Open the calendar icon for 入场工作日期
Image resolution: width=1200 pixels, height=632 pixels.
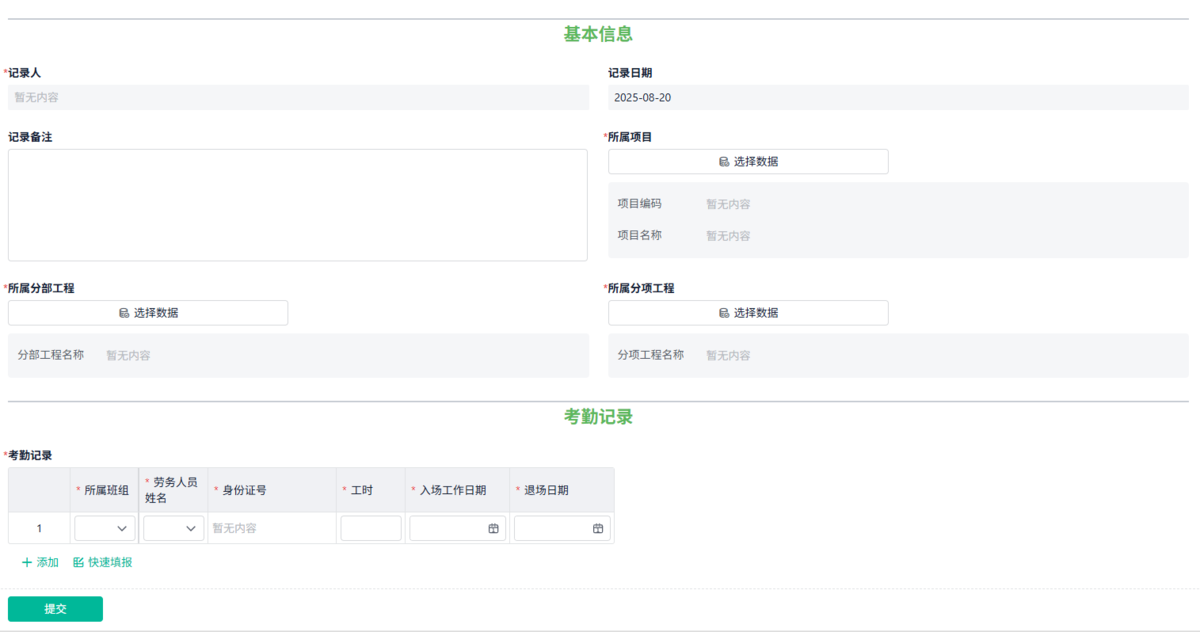[x=494, y=528]
